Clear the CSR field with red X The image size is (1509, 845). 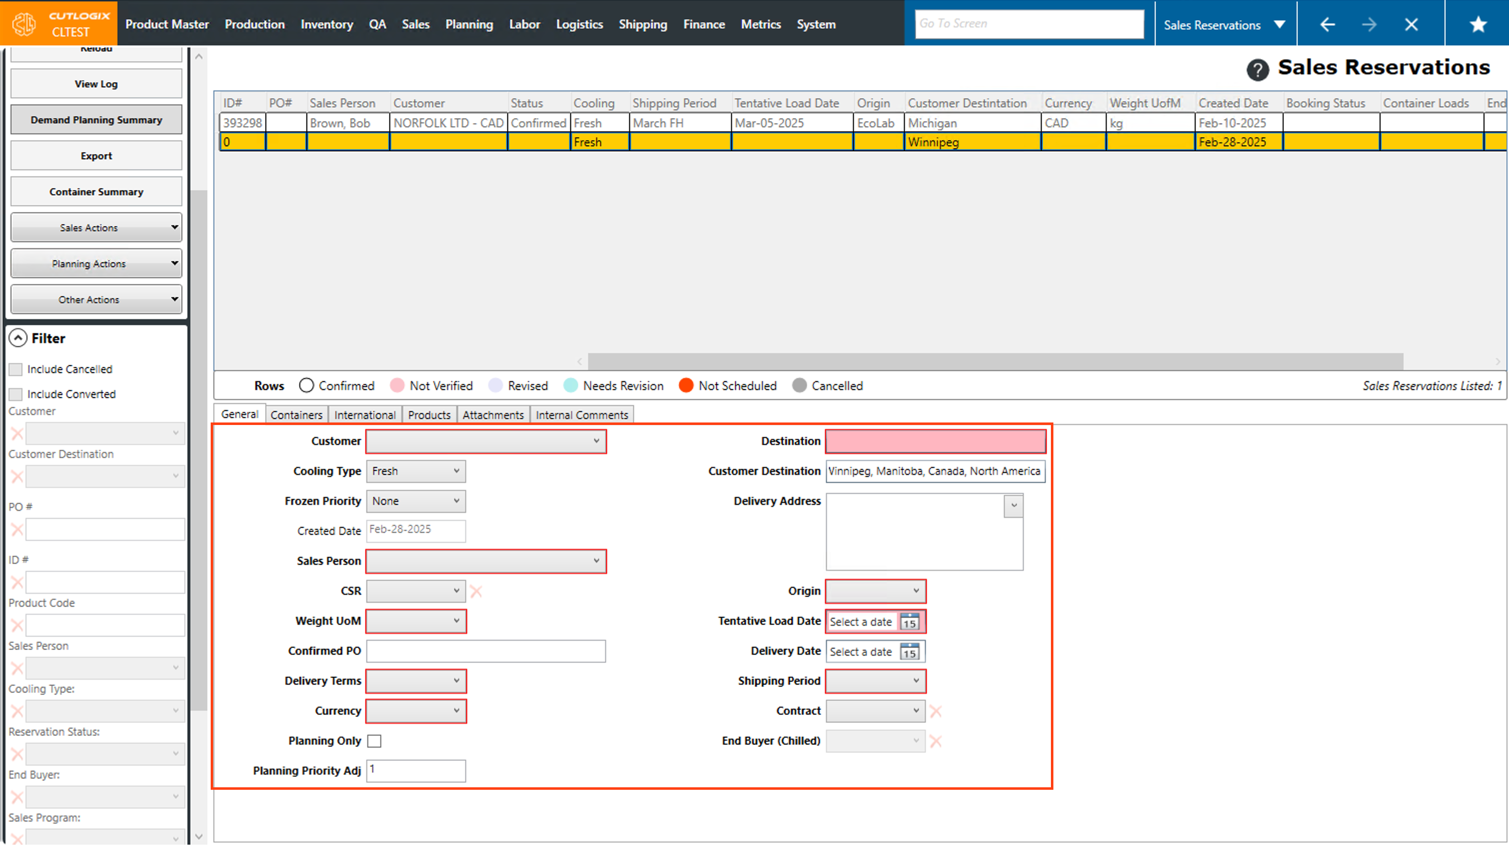[476, 592]
